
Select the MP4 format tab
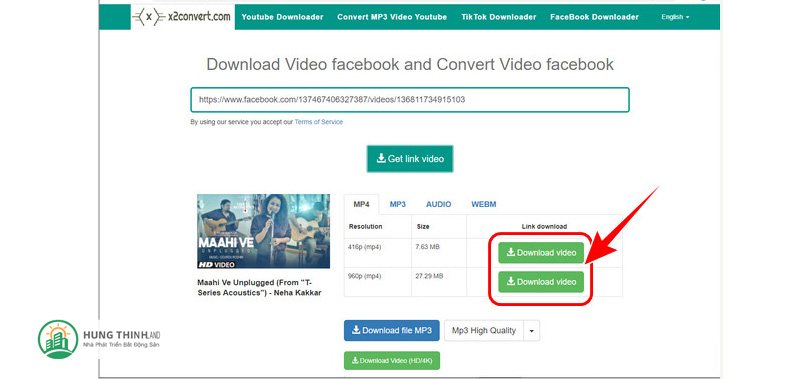[x=361, y=204]
